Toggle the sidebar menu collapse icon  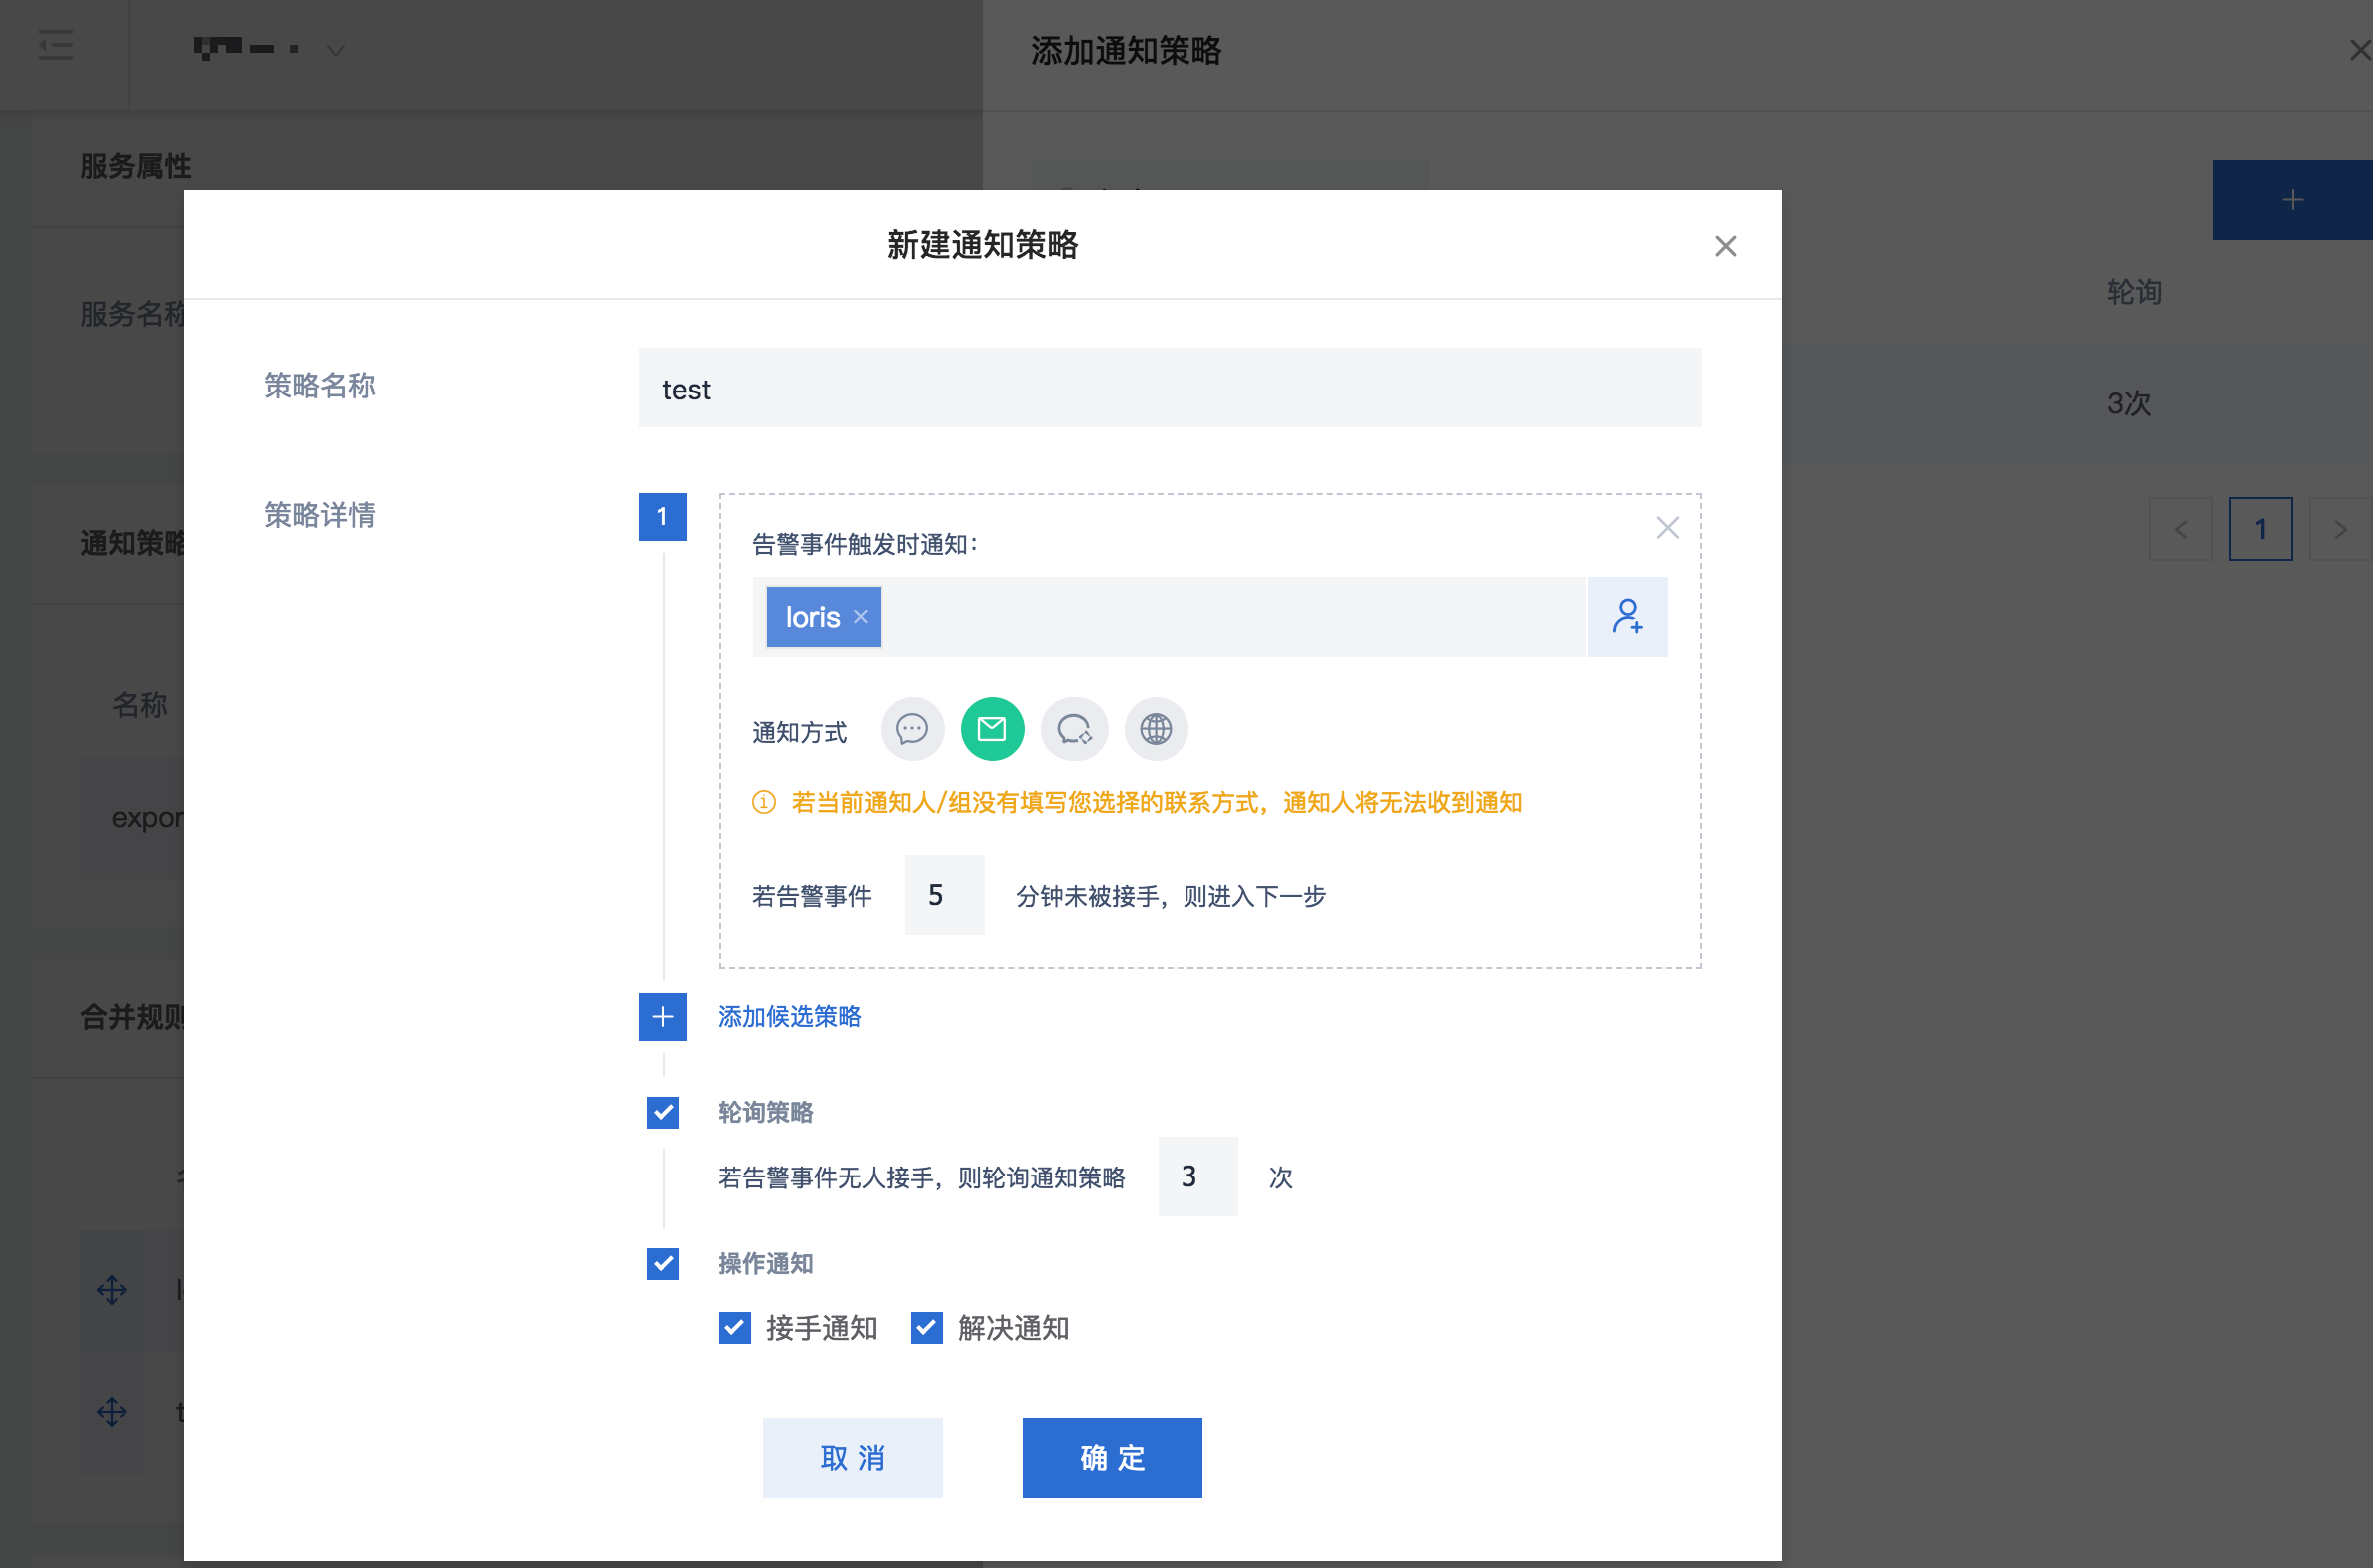click(x=56, y=45)
